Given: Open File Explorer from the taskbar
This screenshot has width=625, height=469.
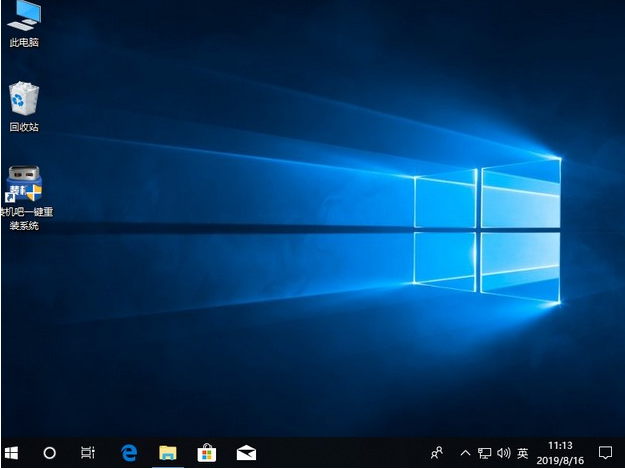Looking at the screenshot, I should point(168,453).
